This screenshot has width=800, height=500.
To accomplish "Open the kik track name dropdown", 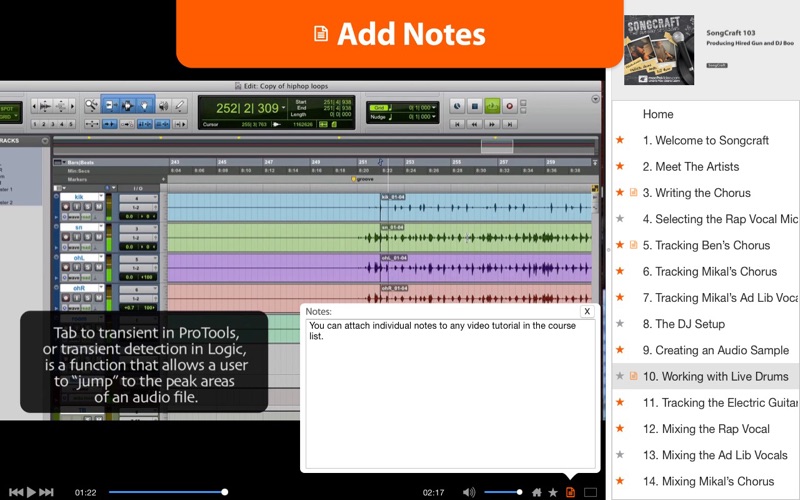I will click(101, 197).
